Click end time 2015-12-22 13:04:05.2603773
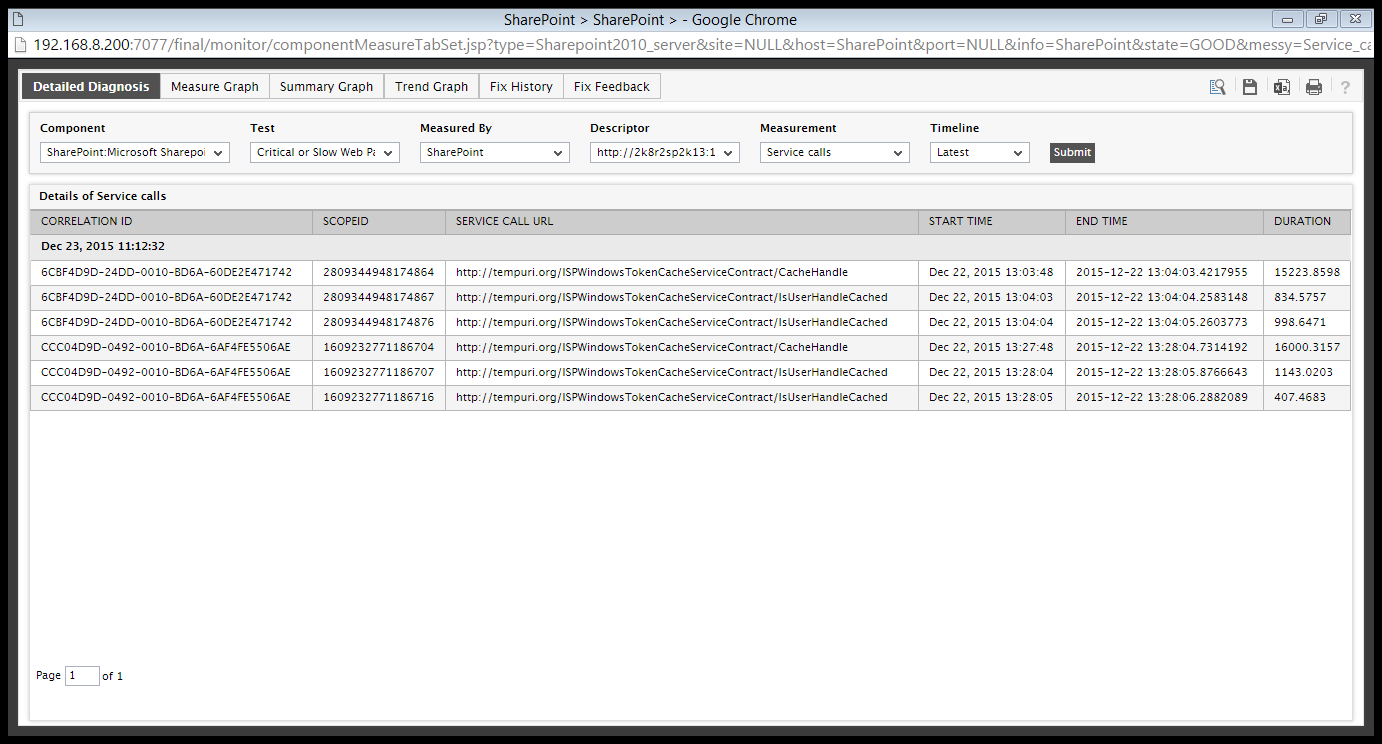Viewport: 1382px width, 744px height. (1162, 322)
